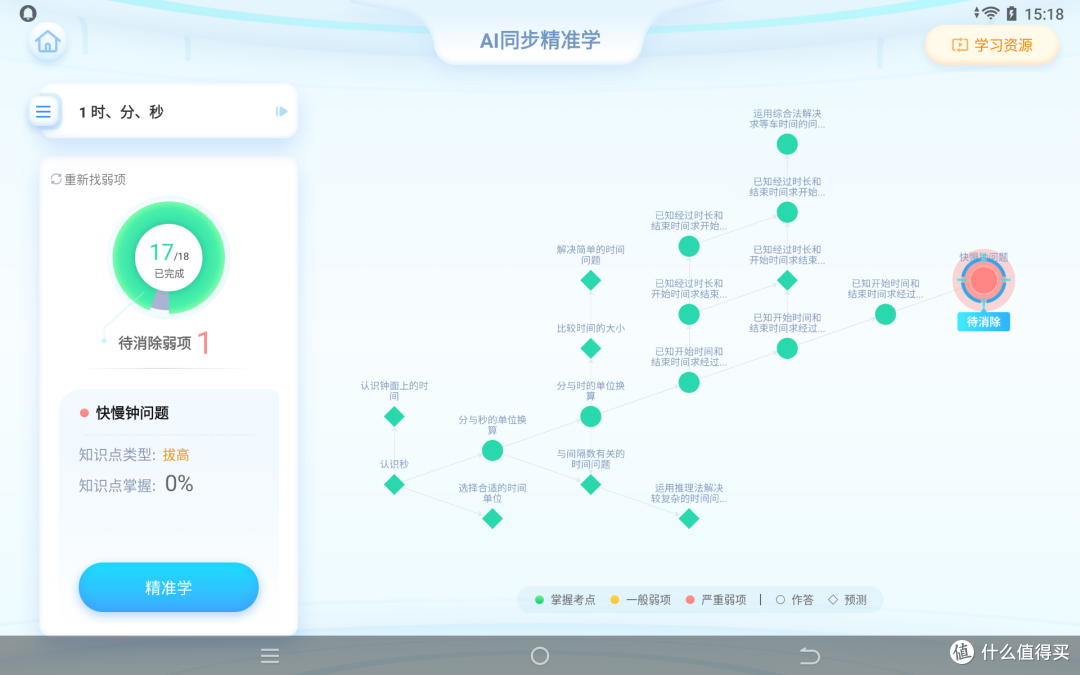Open the Android recent-apps menu button
Image resolution: width=1080 pixels, height=675 pixels.
tap(270, 656)
